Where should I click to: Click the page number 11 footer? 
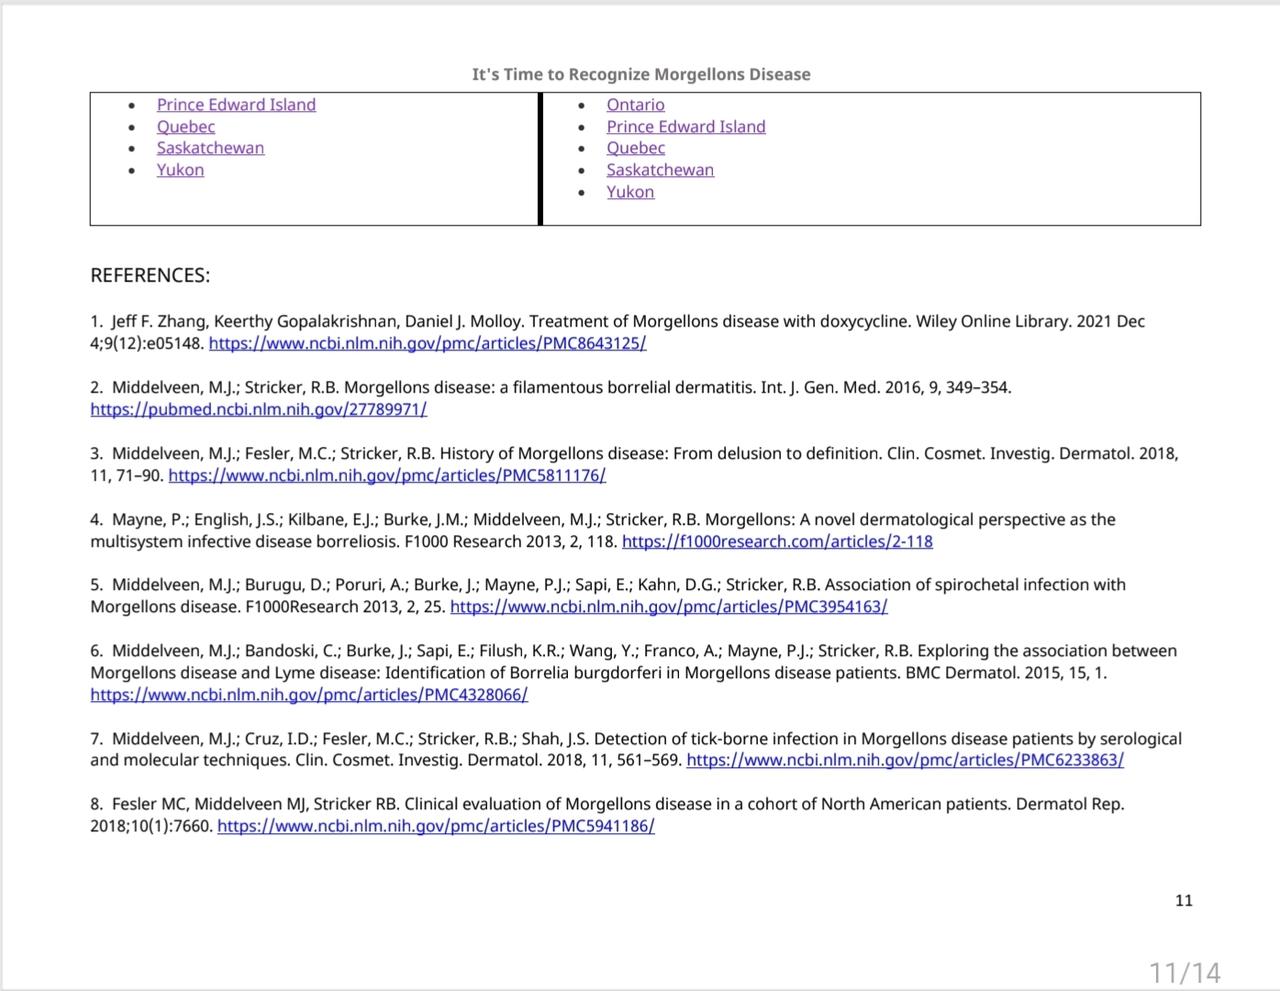click(x=1184, y=900)
